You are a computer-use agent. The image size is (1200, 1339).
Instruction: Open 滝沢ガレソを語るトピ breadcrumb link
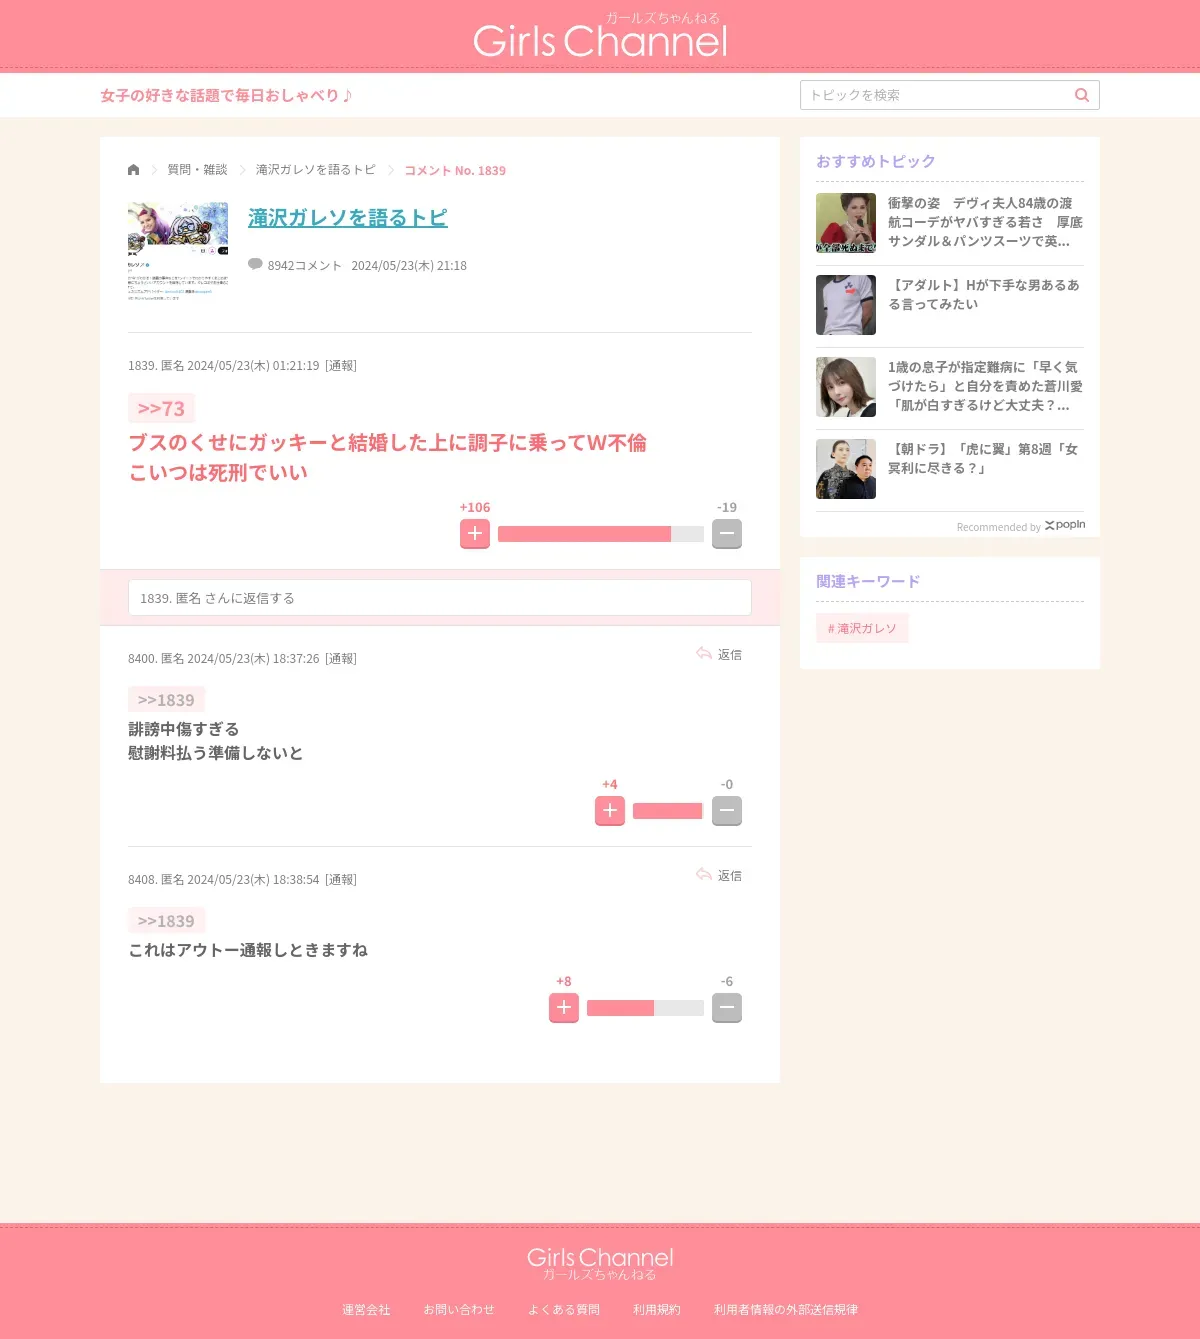[316, 170]
